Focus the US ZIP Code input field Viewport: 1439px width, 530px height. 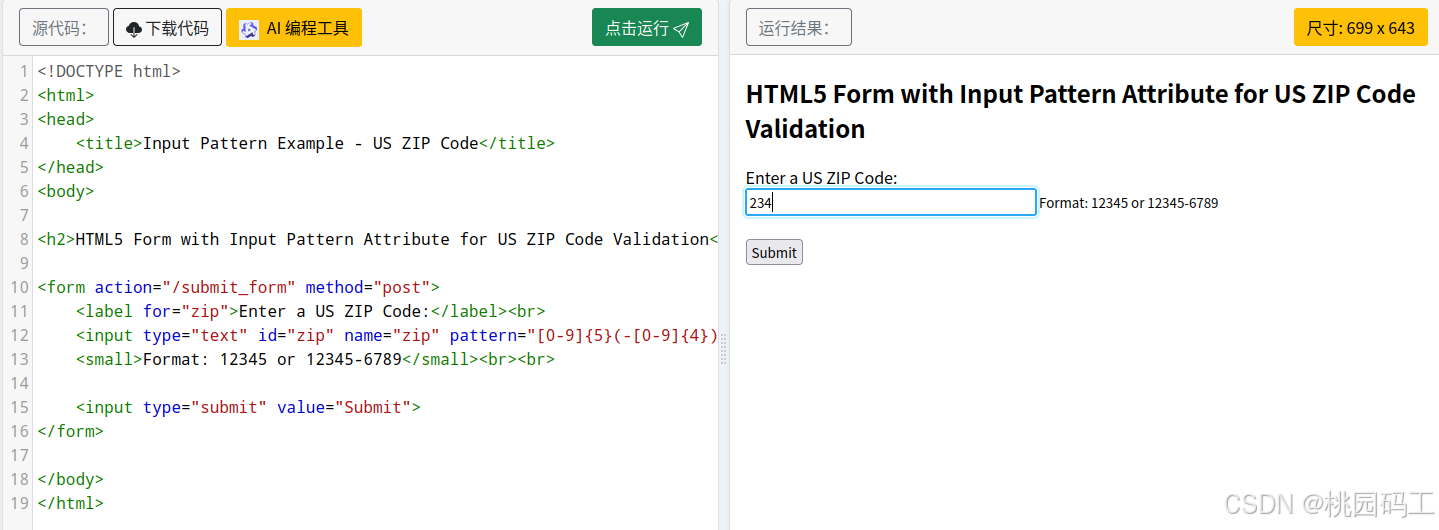pyautogui.click(x=891, y=203)
